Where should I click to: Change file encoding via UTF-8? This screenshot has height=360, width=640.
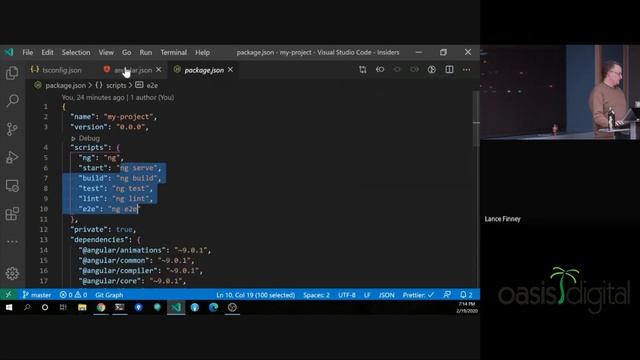pyautogui.click(x=347, y=295)
